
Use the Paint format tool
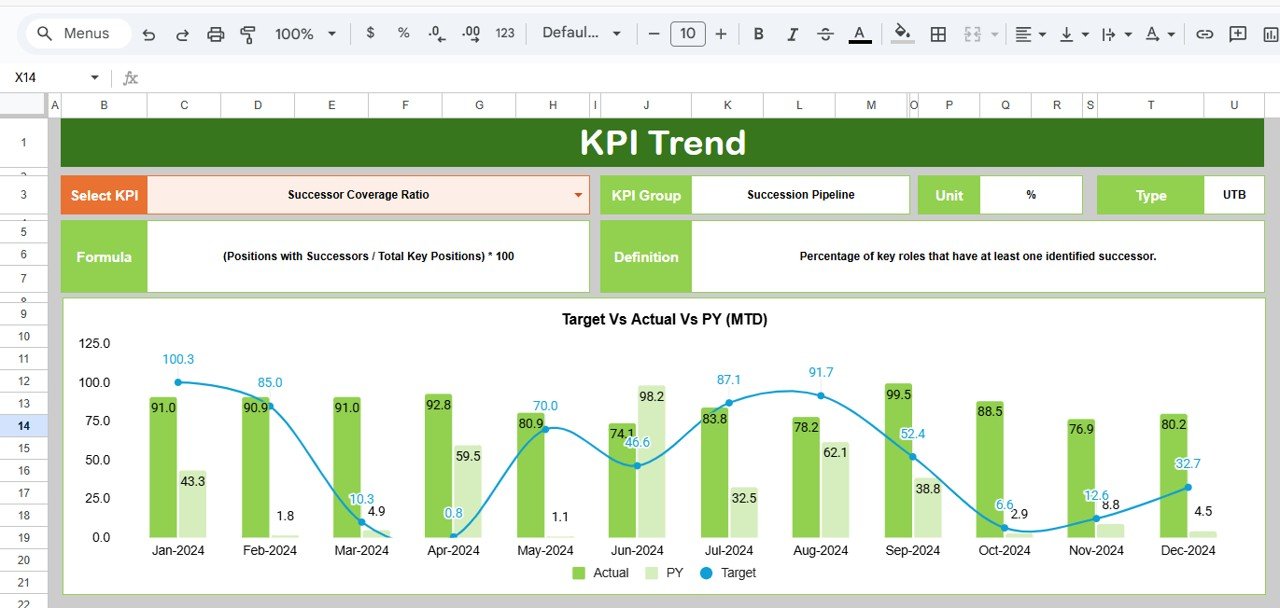tap(246, 33)
